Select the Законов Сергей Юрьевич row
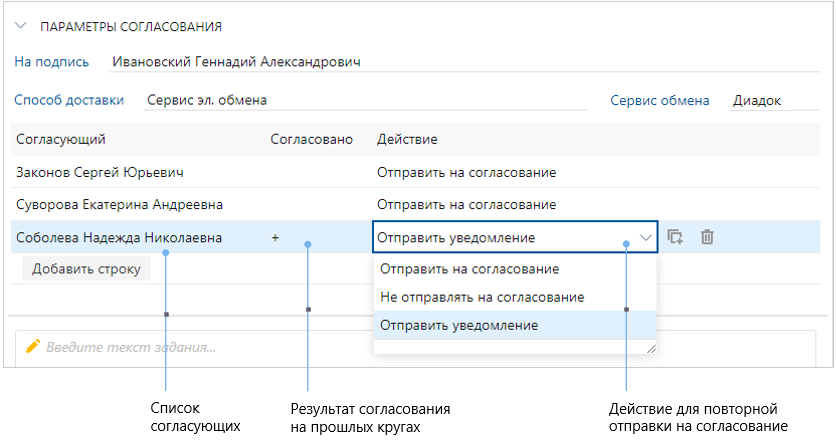Screen dimensions: 836x443 [100, 172]
